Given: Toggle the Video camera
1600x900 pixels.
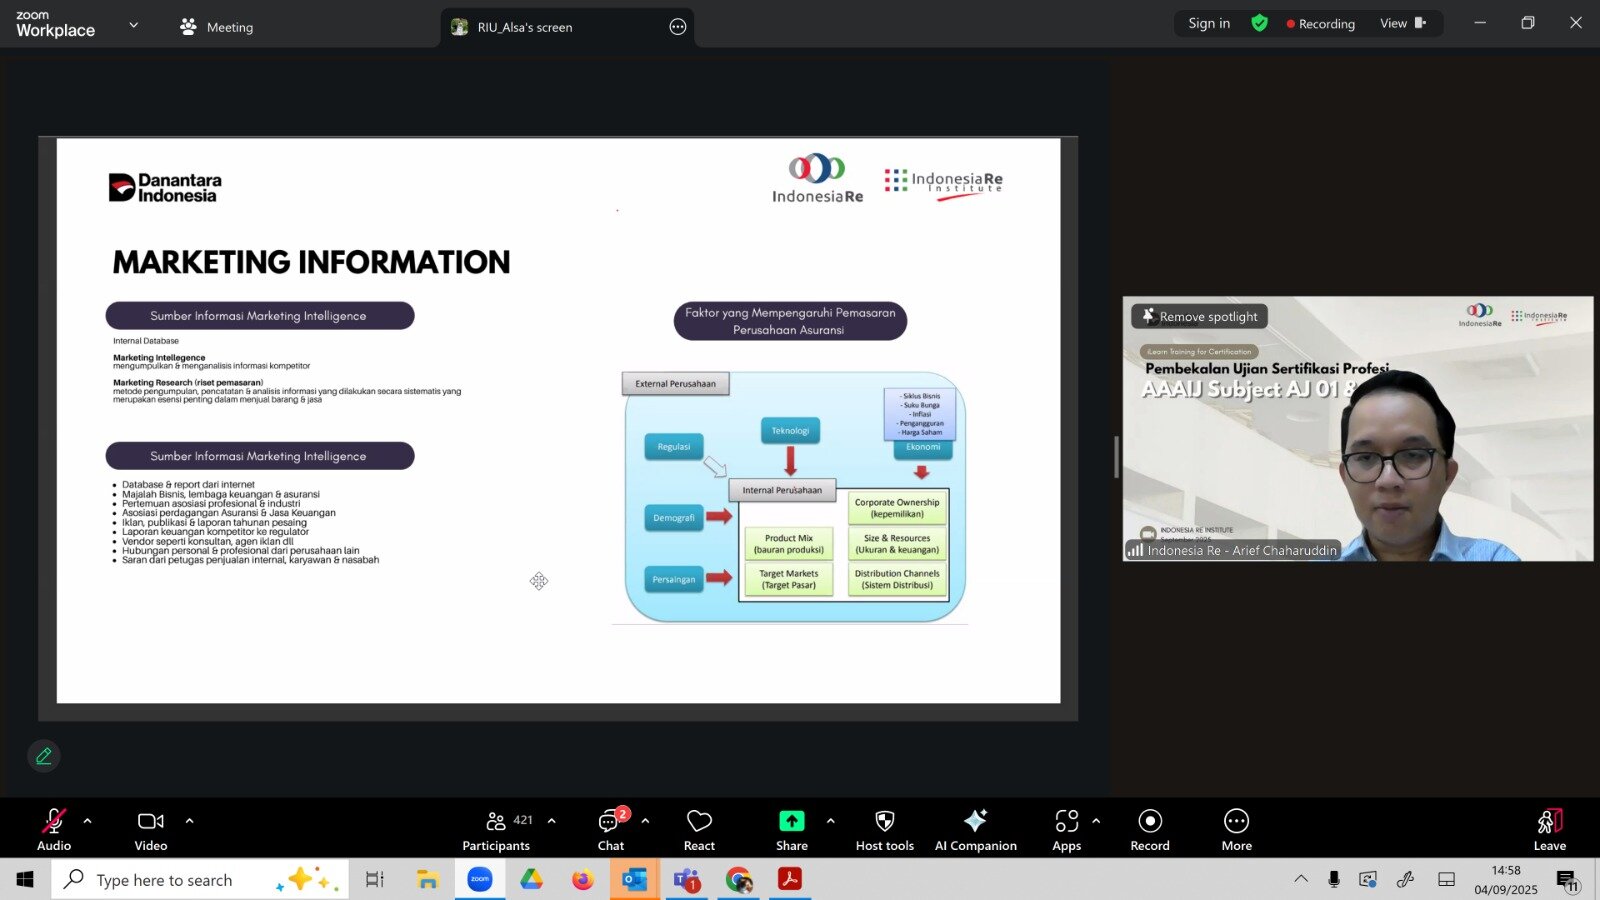Looking at the screenshot, I should 151,830.
